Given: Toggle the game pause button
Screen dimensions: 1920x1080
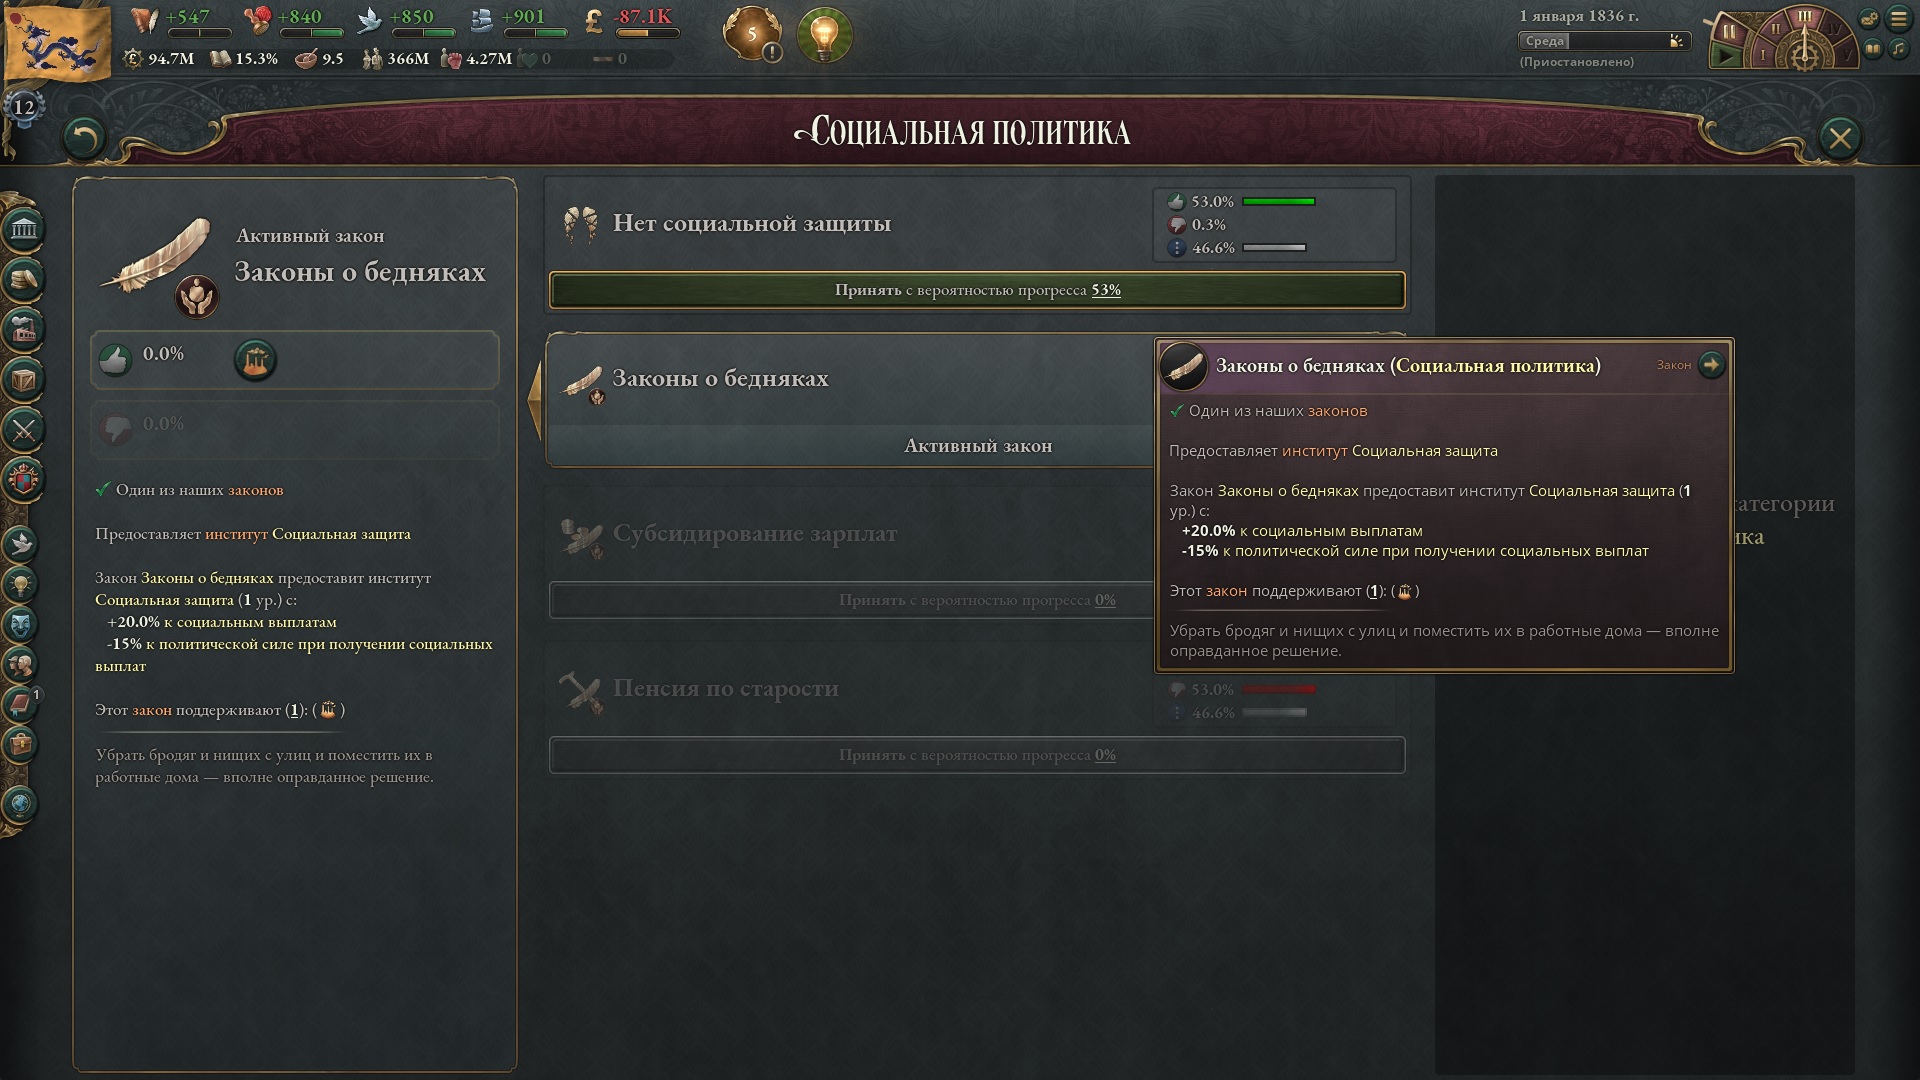Looking at the screenshot, I should tap(1727, 33).
